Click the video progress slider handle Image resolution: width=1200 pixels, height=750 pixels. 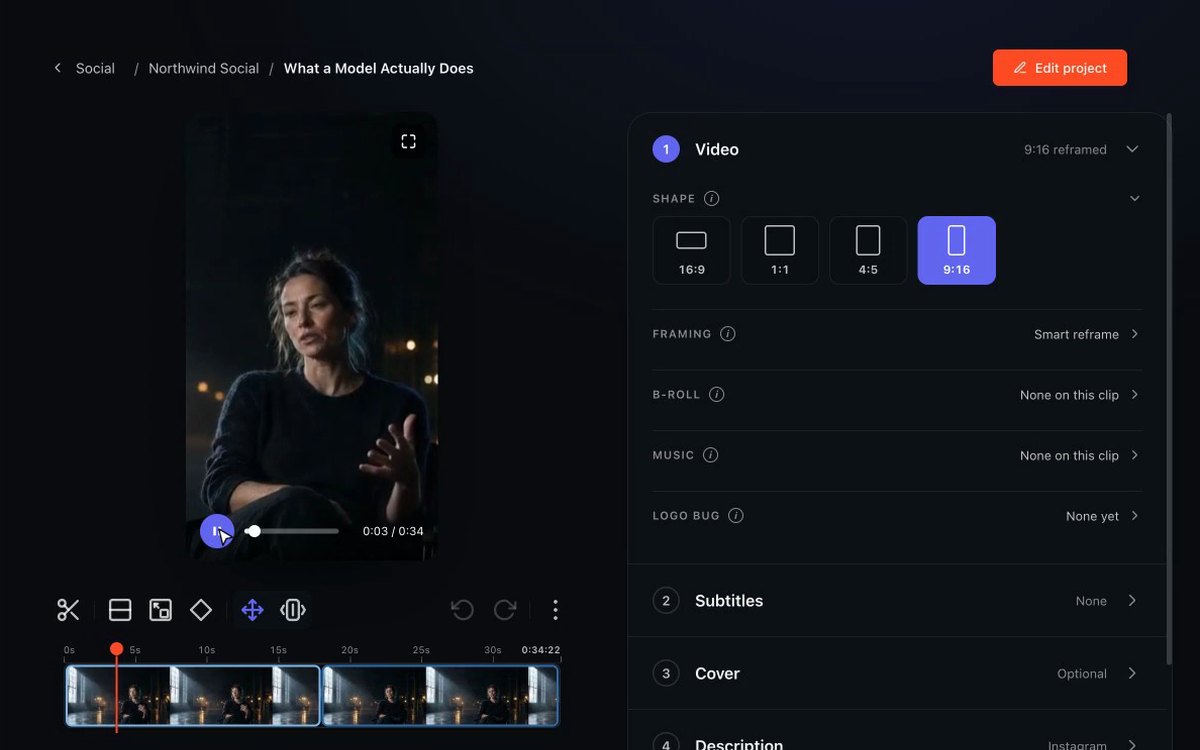pos(254,531)
